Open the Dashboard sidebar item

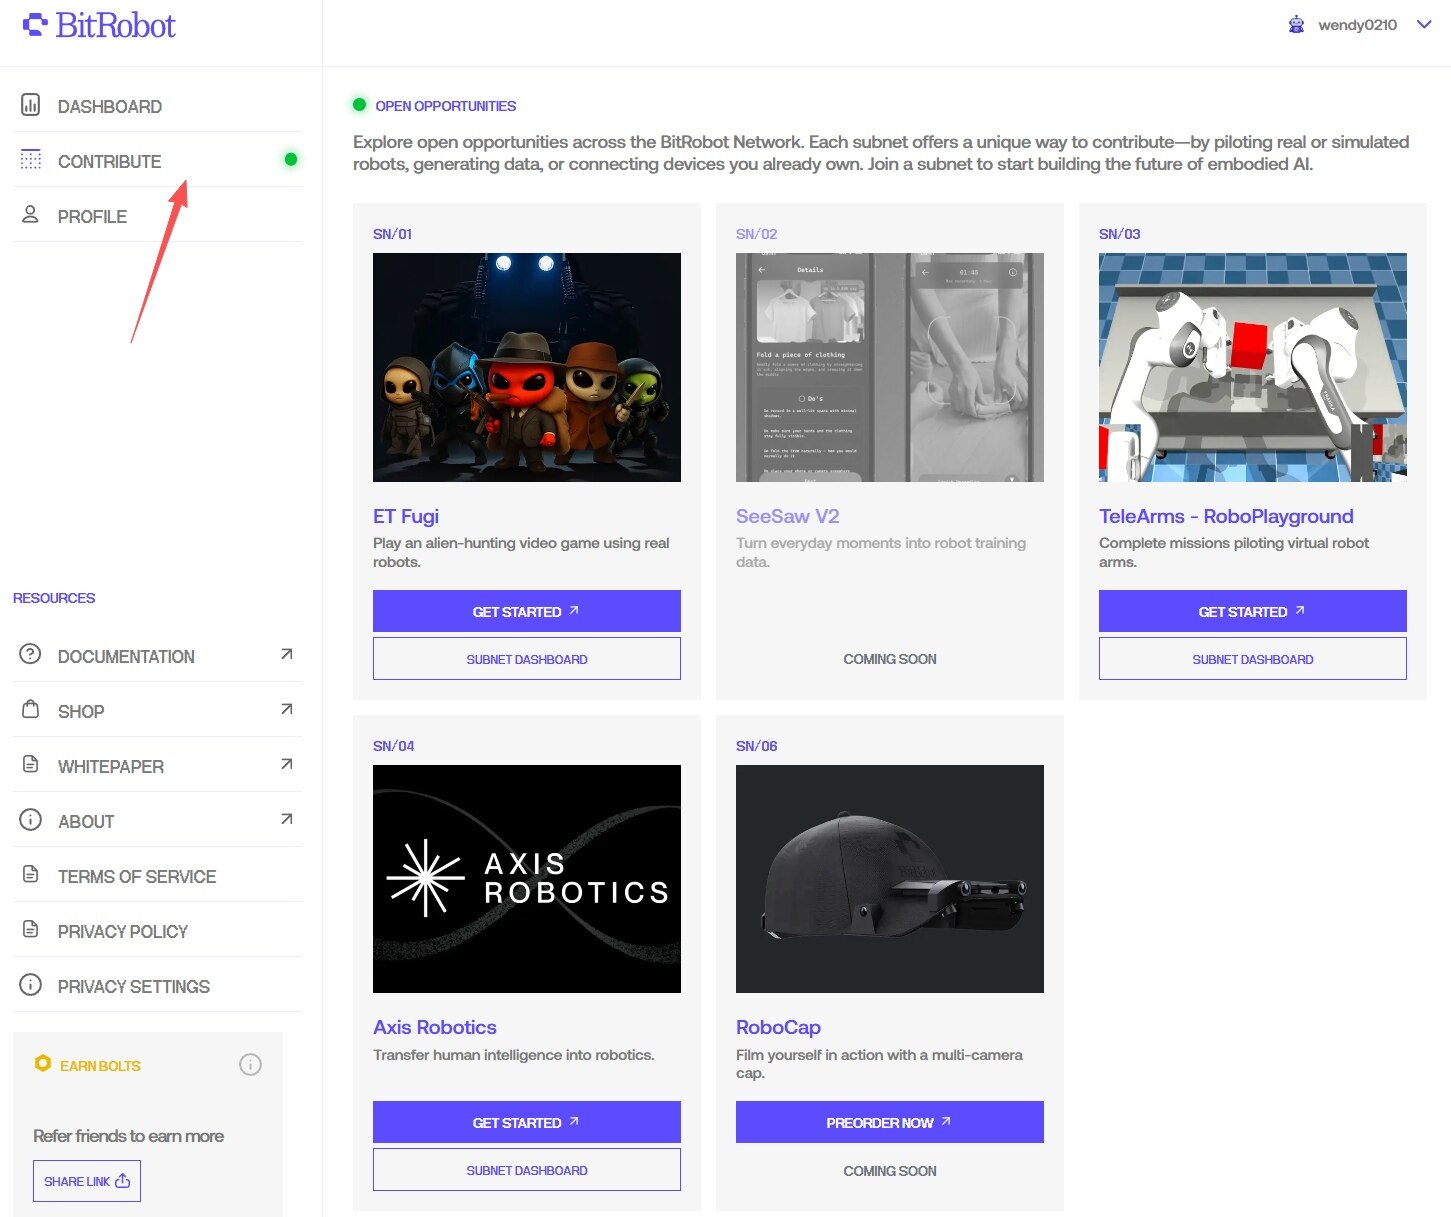(157, 106)
